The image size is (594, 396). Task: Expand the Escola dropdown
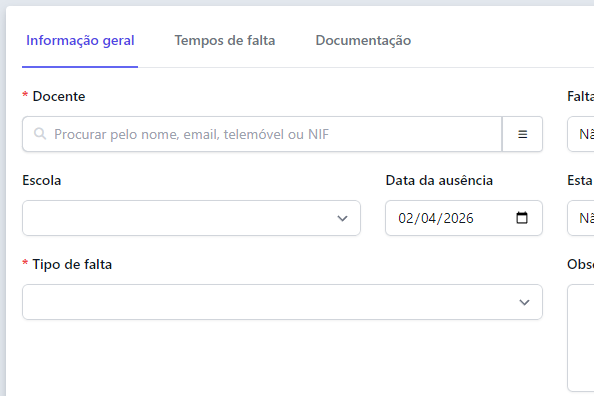pos(191,218)
